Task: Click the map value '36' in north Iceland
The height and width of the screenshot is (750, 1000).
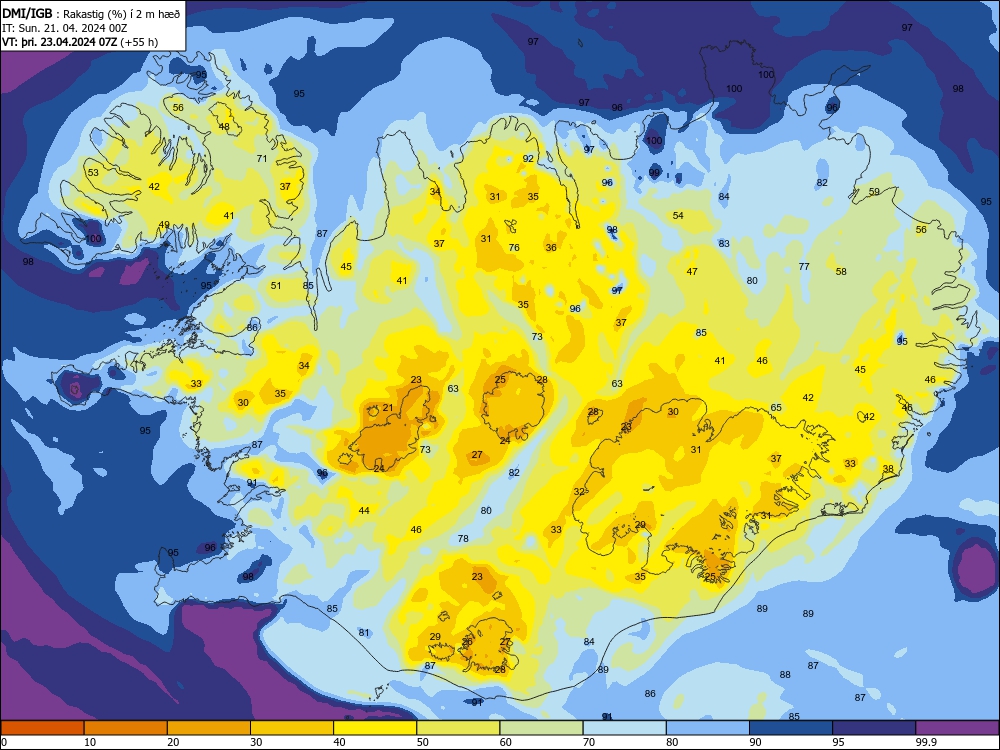Action: pos(551,247)
